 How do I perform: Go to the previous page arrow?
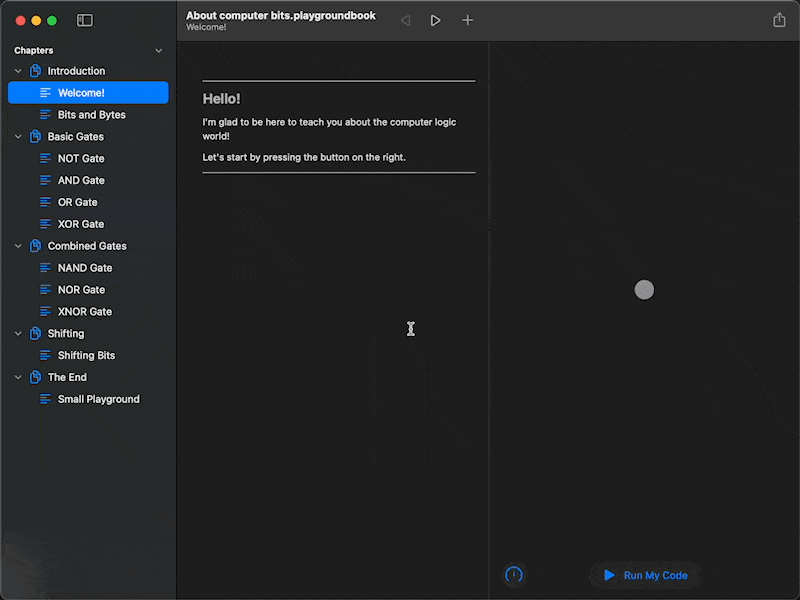pyautogui.click(x=406, y=20)
